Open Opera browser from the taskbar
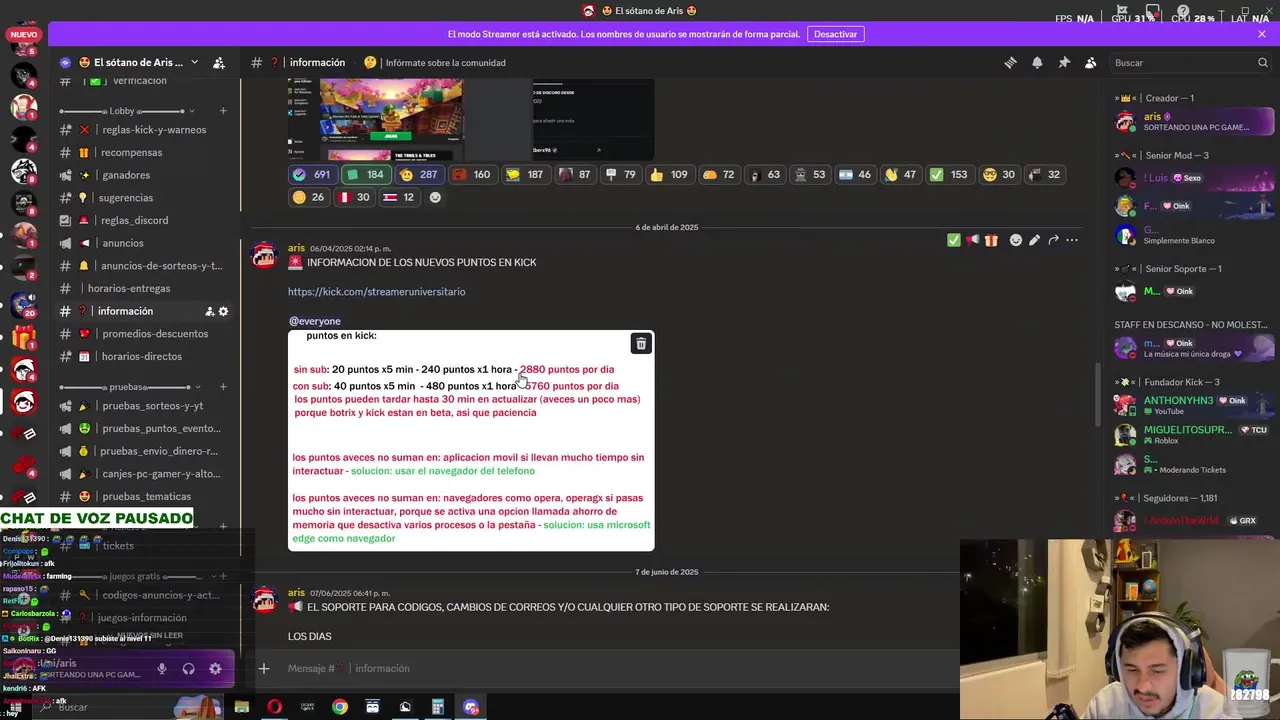Viewport: 1280px width, 720px height. coord(274,707)
